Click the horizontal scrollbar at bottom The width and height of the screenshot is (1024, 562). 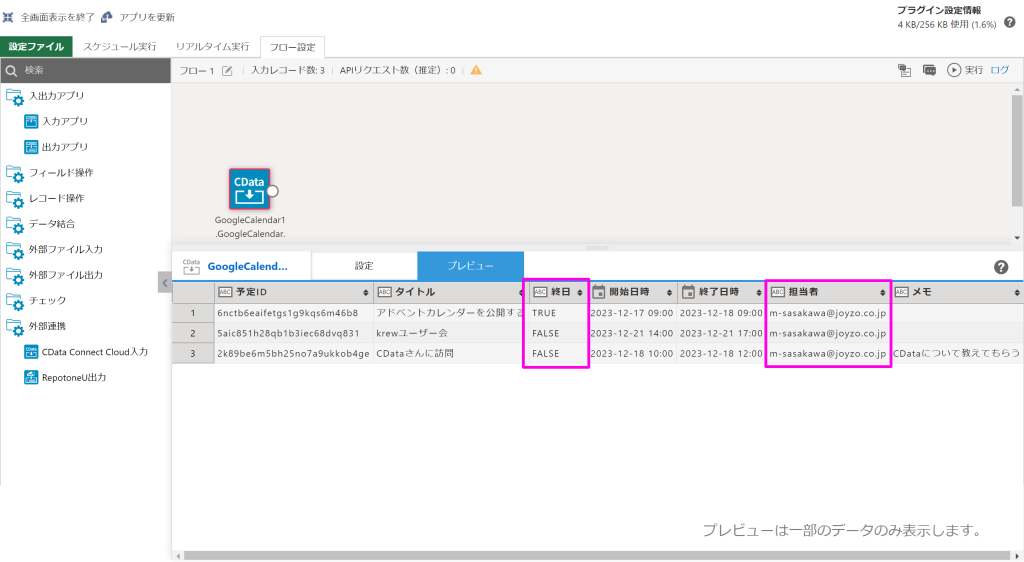(597, 555)
